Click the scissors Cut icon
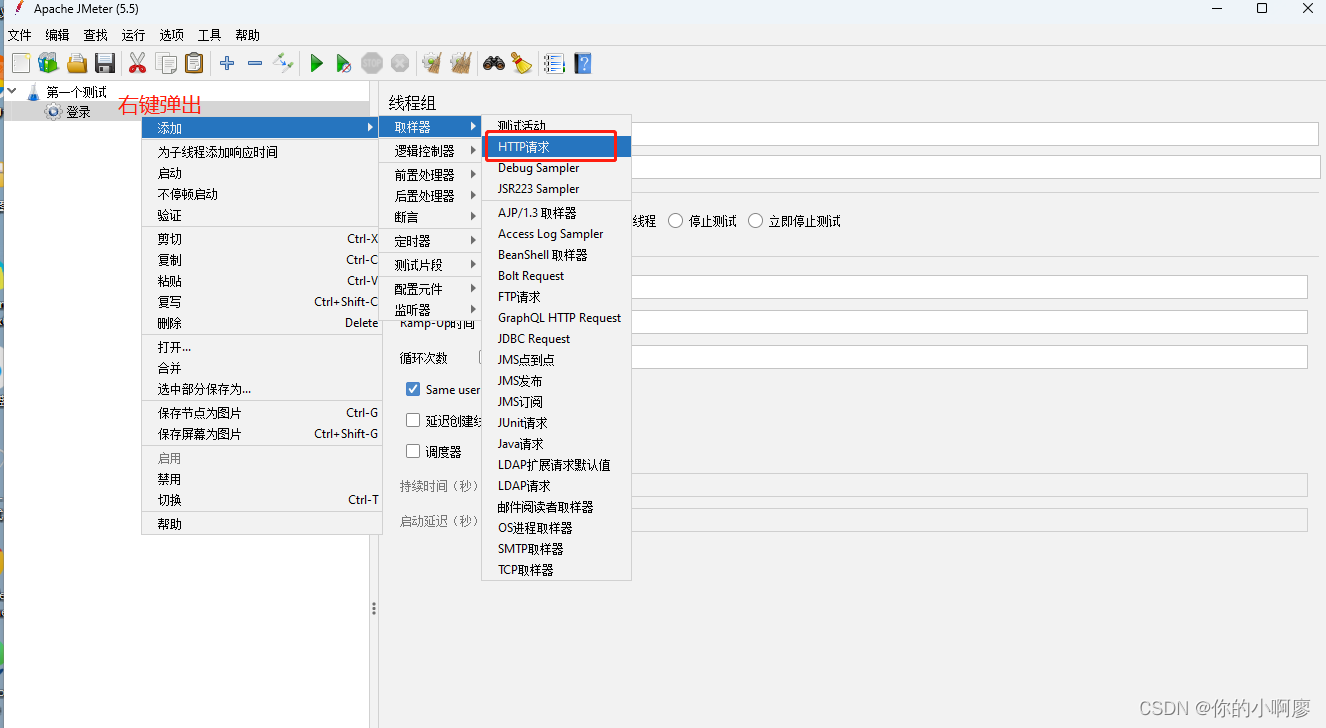This screenshot has width=1326, height=728. click(137, 63)
